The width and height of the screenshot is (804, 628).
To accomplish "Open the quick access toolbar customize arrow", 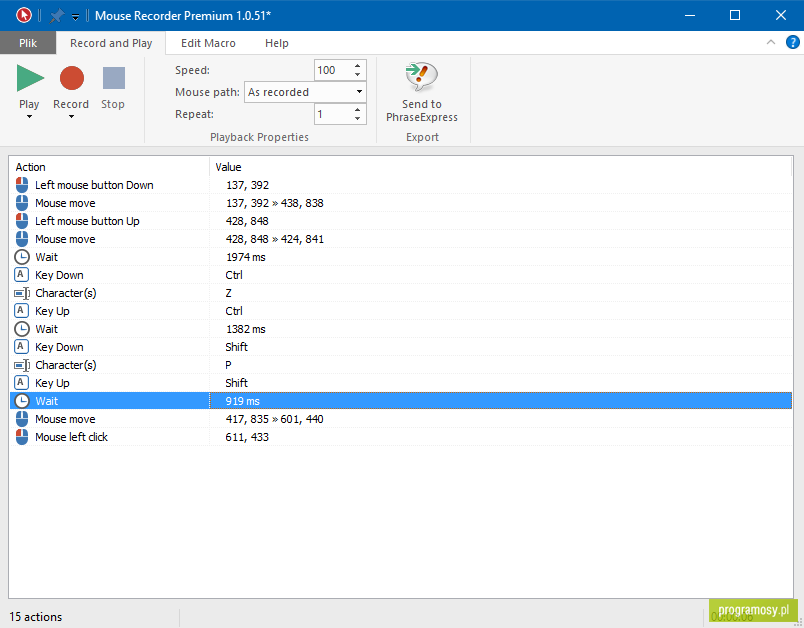I will click(75, 17).
